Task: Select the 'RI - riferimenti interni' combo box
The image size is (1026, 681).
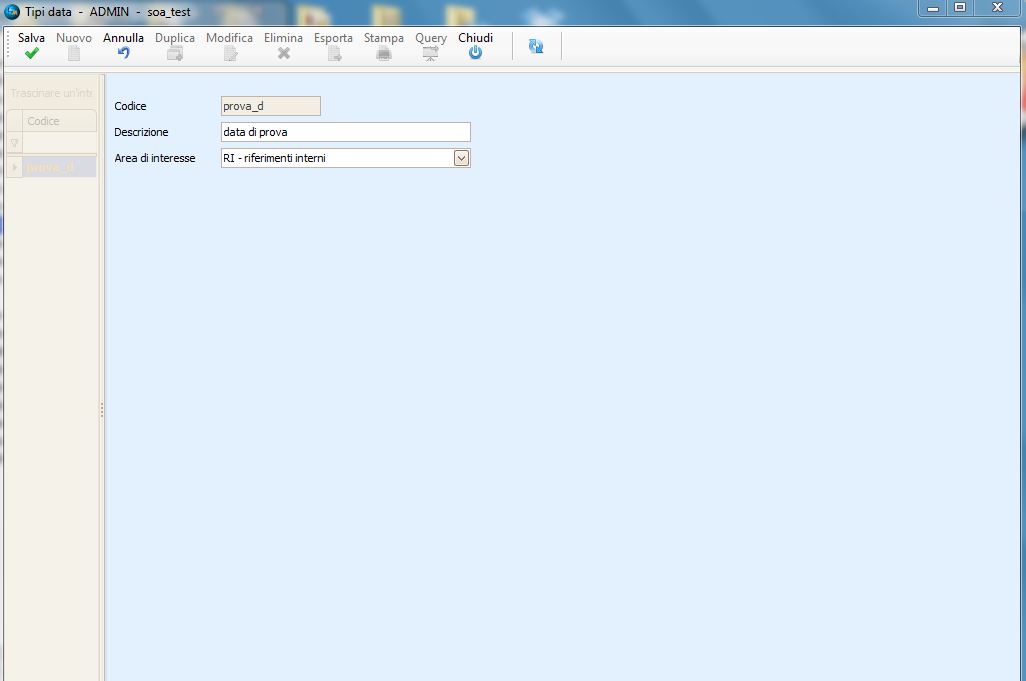Action: tap(336, 158)
